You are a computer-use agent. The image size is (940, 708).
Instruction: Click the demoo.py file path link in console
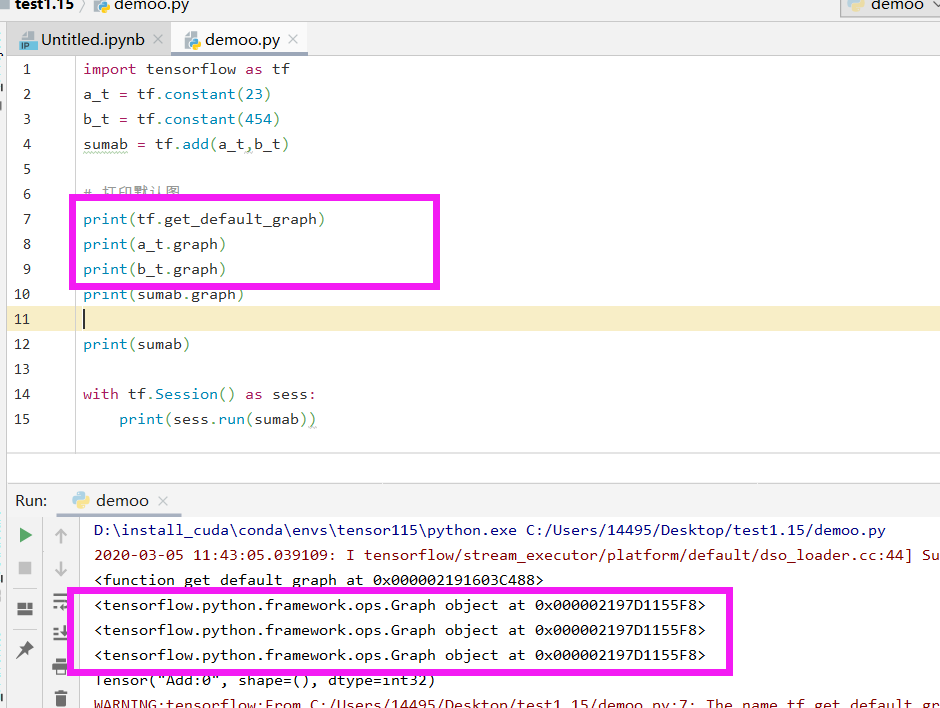pyautogui.click(x=706, y=531)
